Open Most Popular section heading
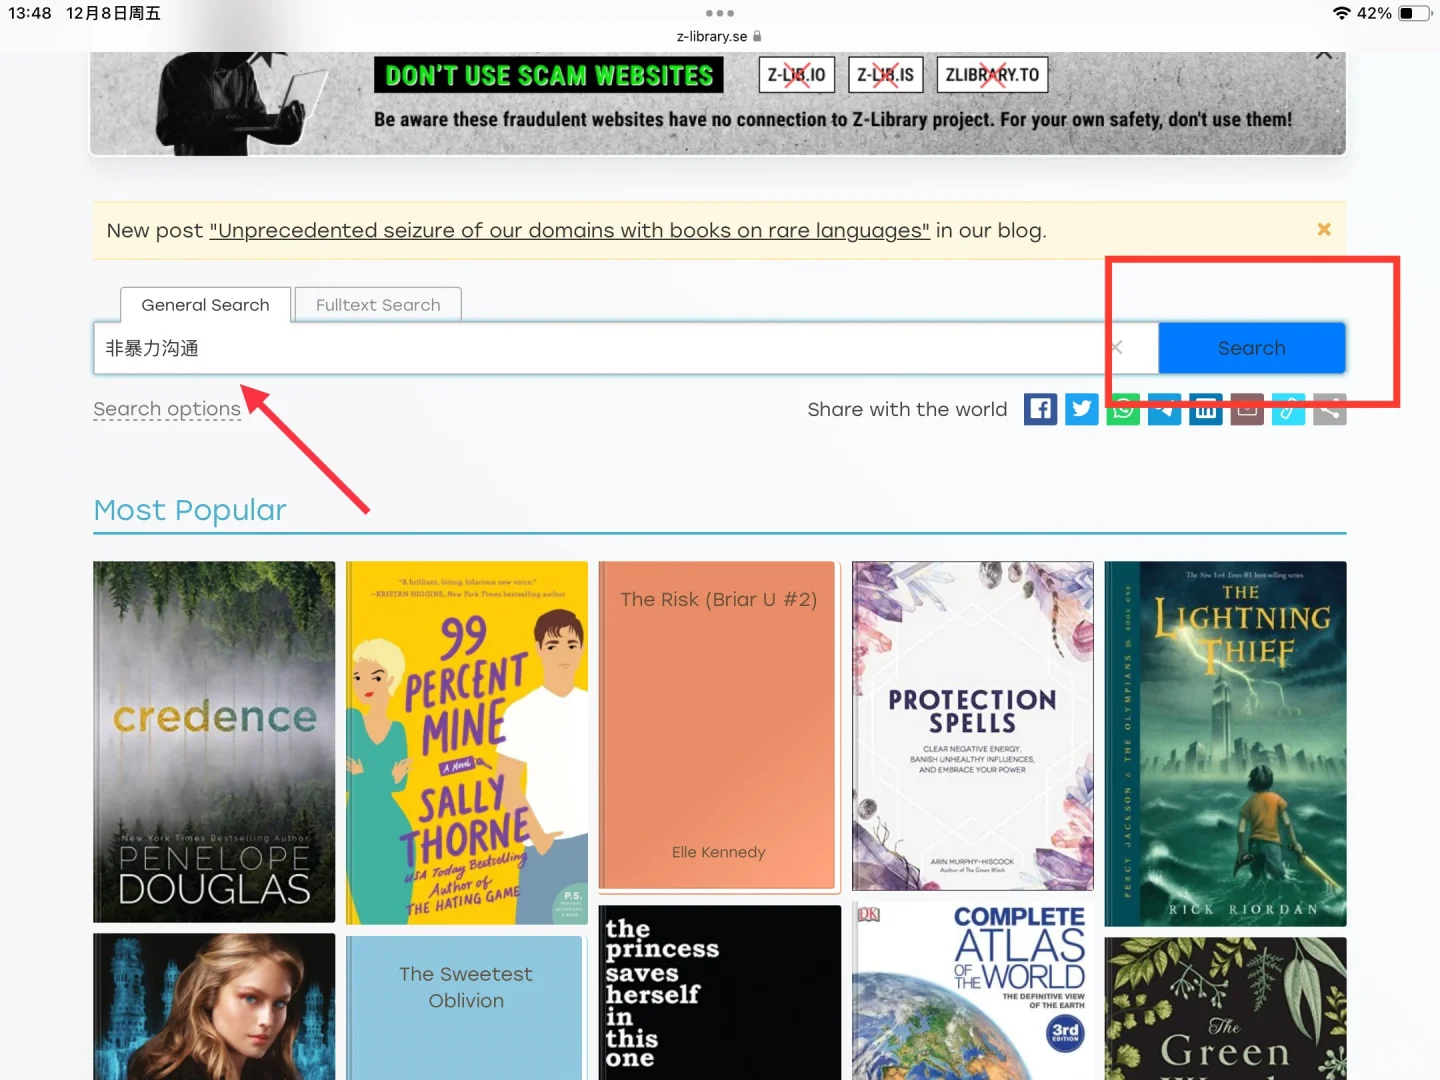This screenshot has height=1080, width=1440. pyautogui.click(x=190, y=510)
